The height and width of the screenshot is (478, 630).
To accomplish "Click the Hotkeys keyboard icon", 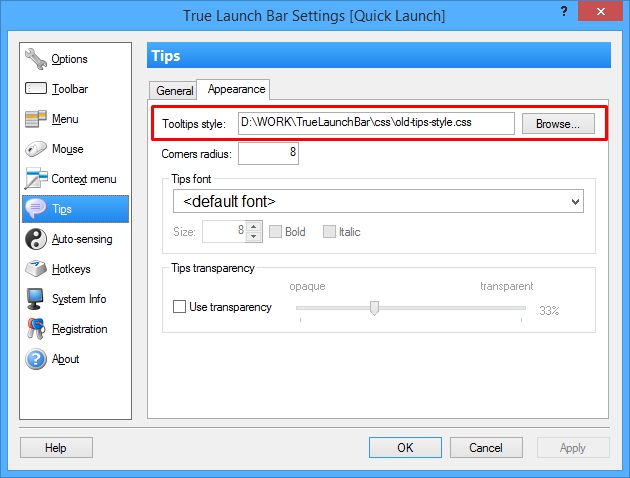I will point(36,269).
